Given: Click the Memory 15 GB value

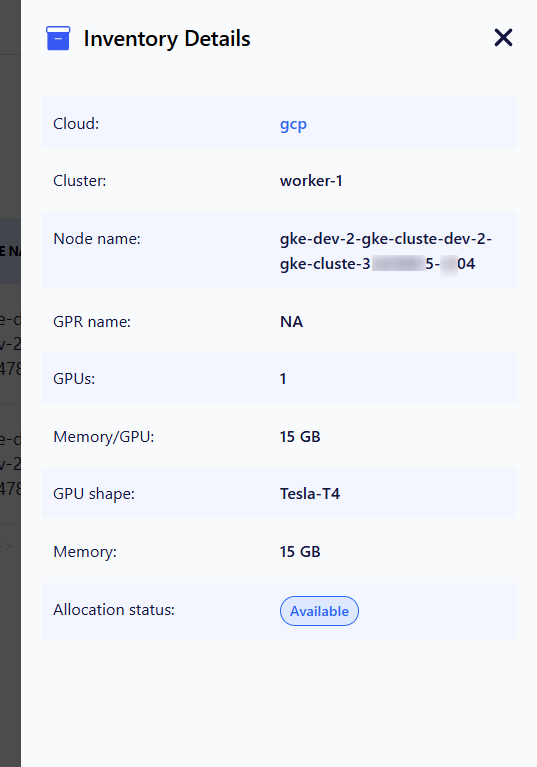Looking at the screenshot, I should coord(300,552).
